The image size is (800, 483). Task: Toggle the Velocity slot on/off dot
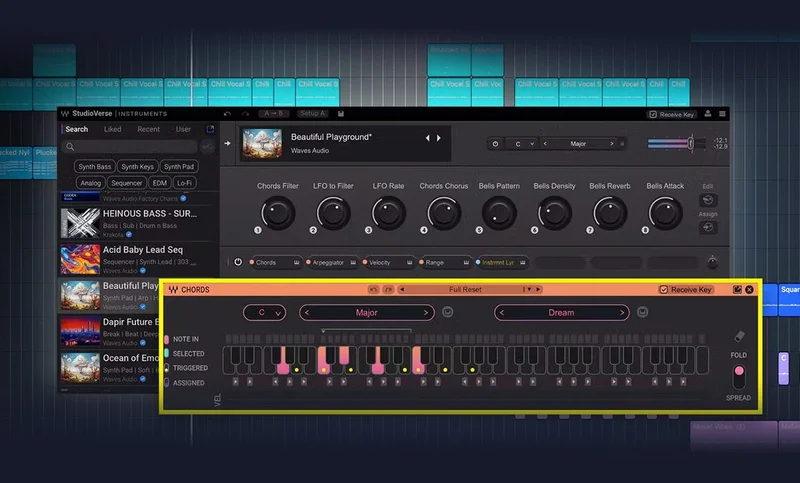(365, 262)
